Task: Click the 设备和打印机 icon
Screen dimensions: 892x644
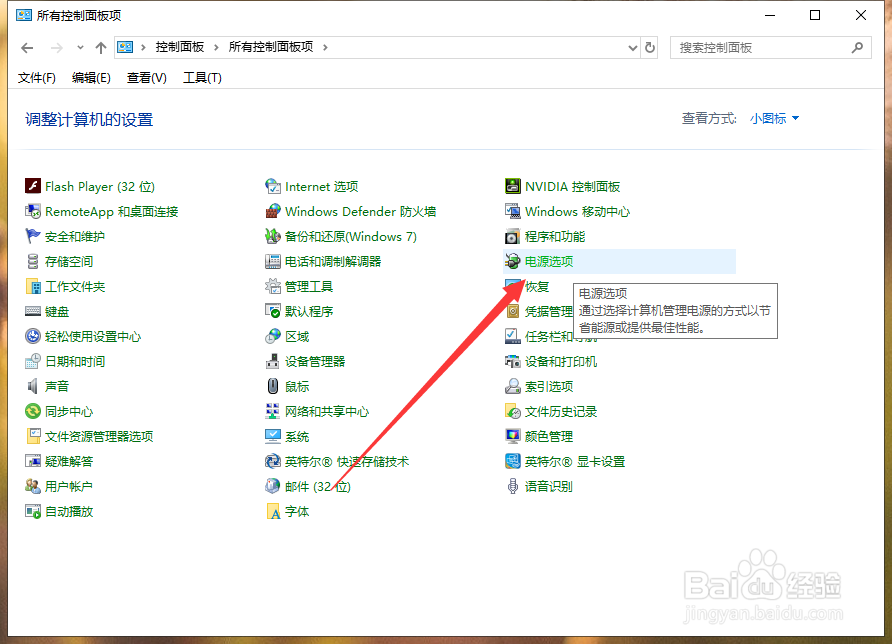Action: 513,361
